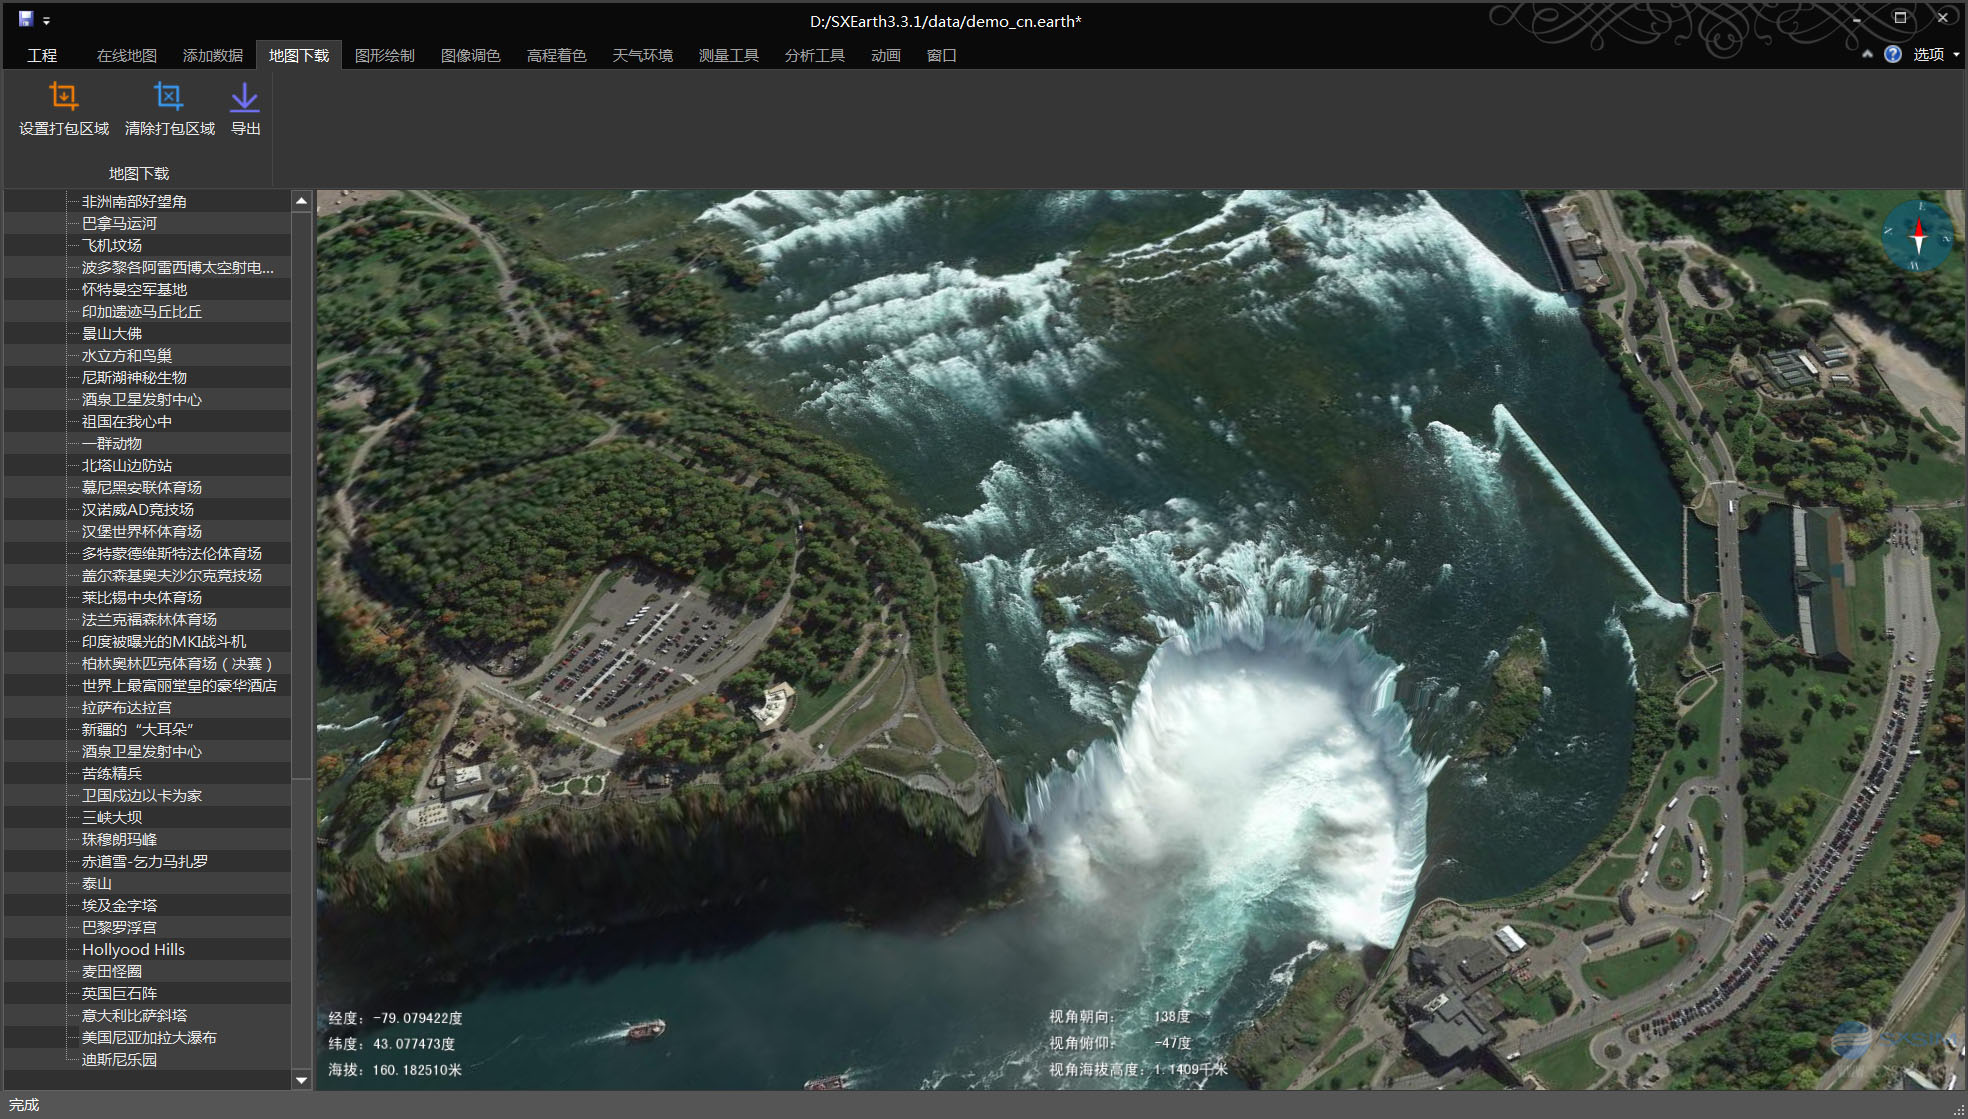Click the help question mark icon
The width and height of the screenshot is (1968, 1119).
tap(1892, 55)
